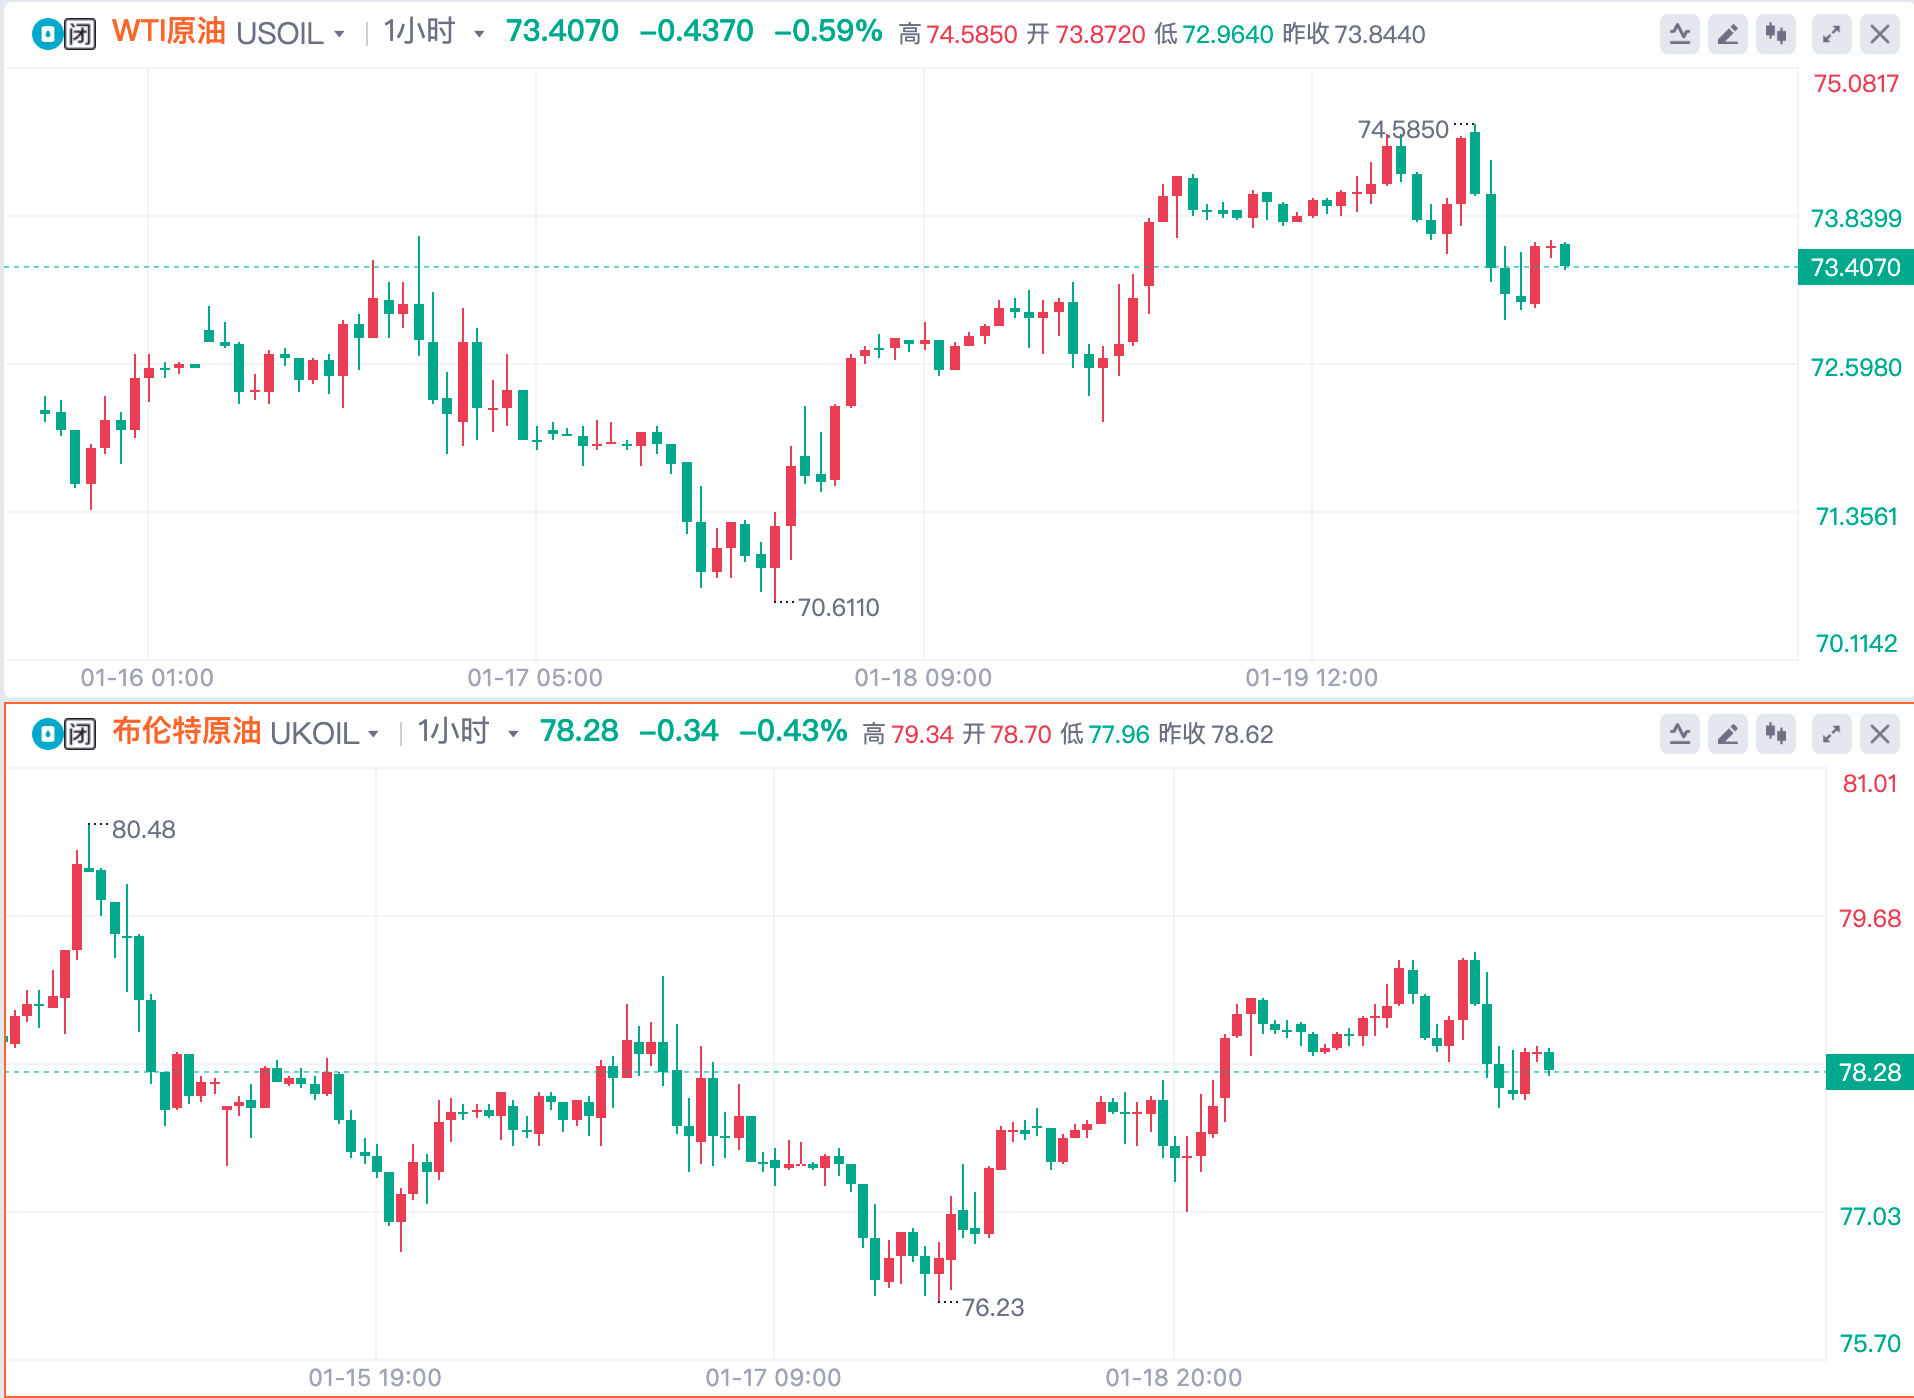Viewport: 1914px width, 1398px height.
Task: Select the drawing pencil tool on WTI chart
Action: (x=1728, y=35)
